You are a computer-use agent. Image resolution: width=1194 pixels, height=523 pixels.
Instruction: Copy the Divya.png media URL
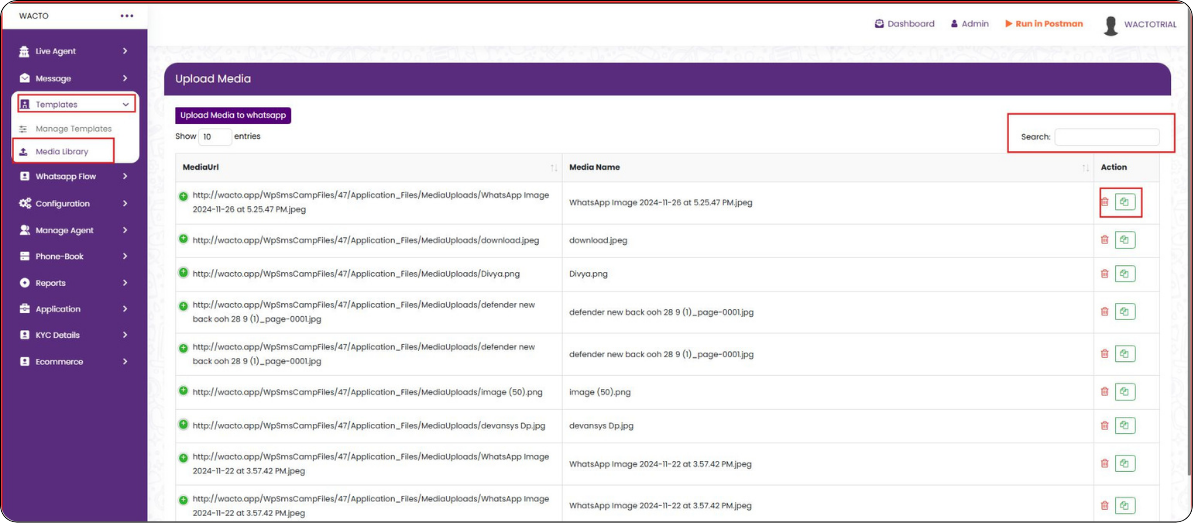pos(1125,273)
